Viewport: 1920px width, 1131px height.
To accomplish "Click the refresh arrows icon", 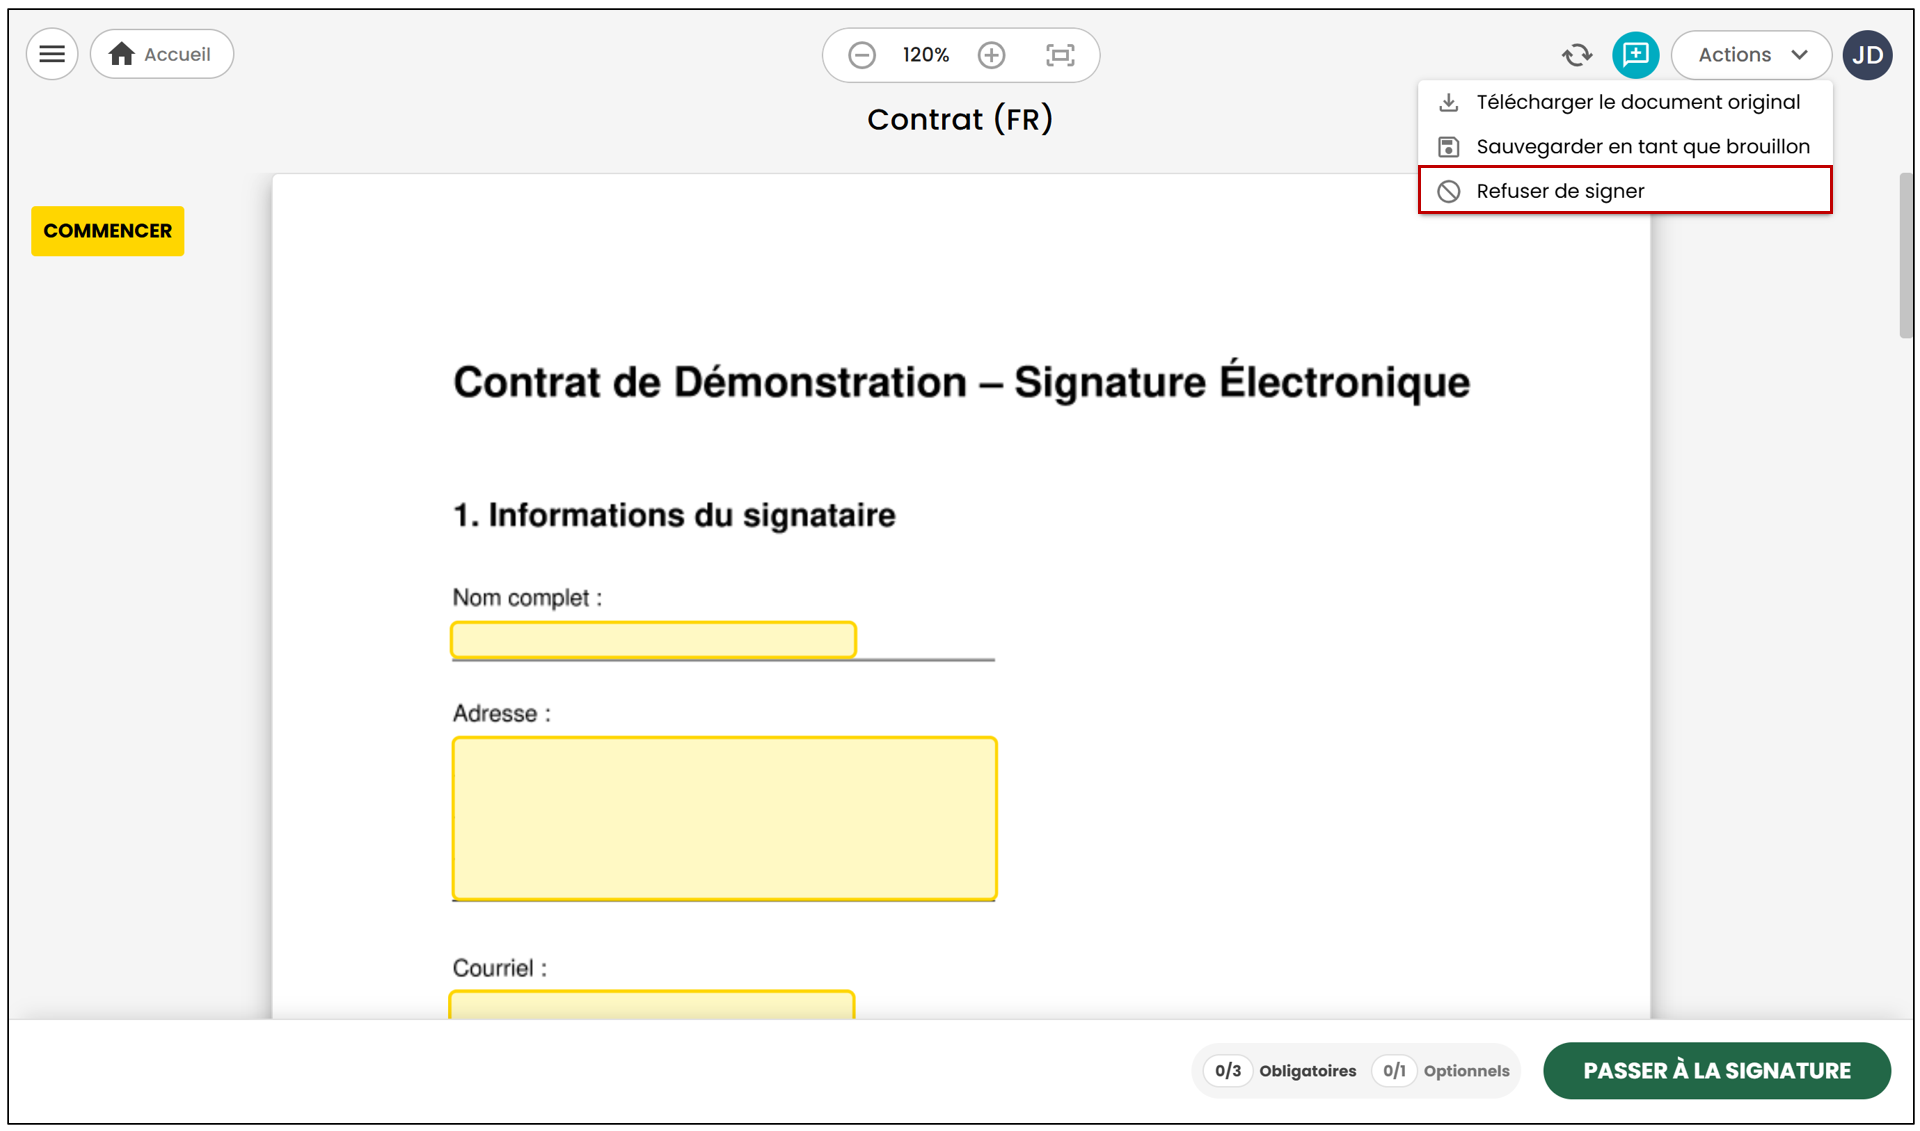I will pos(1577,55).
